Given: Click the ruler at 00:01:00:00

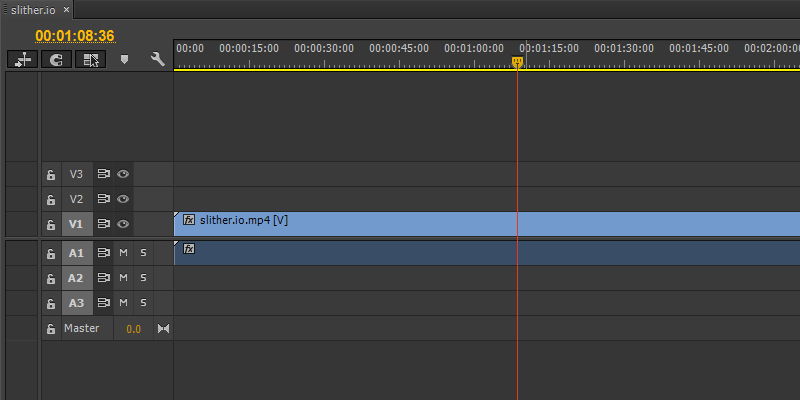Looking at the screenshot, I should 474,48.
